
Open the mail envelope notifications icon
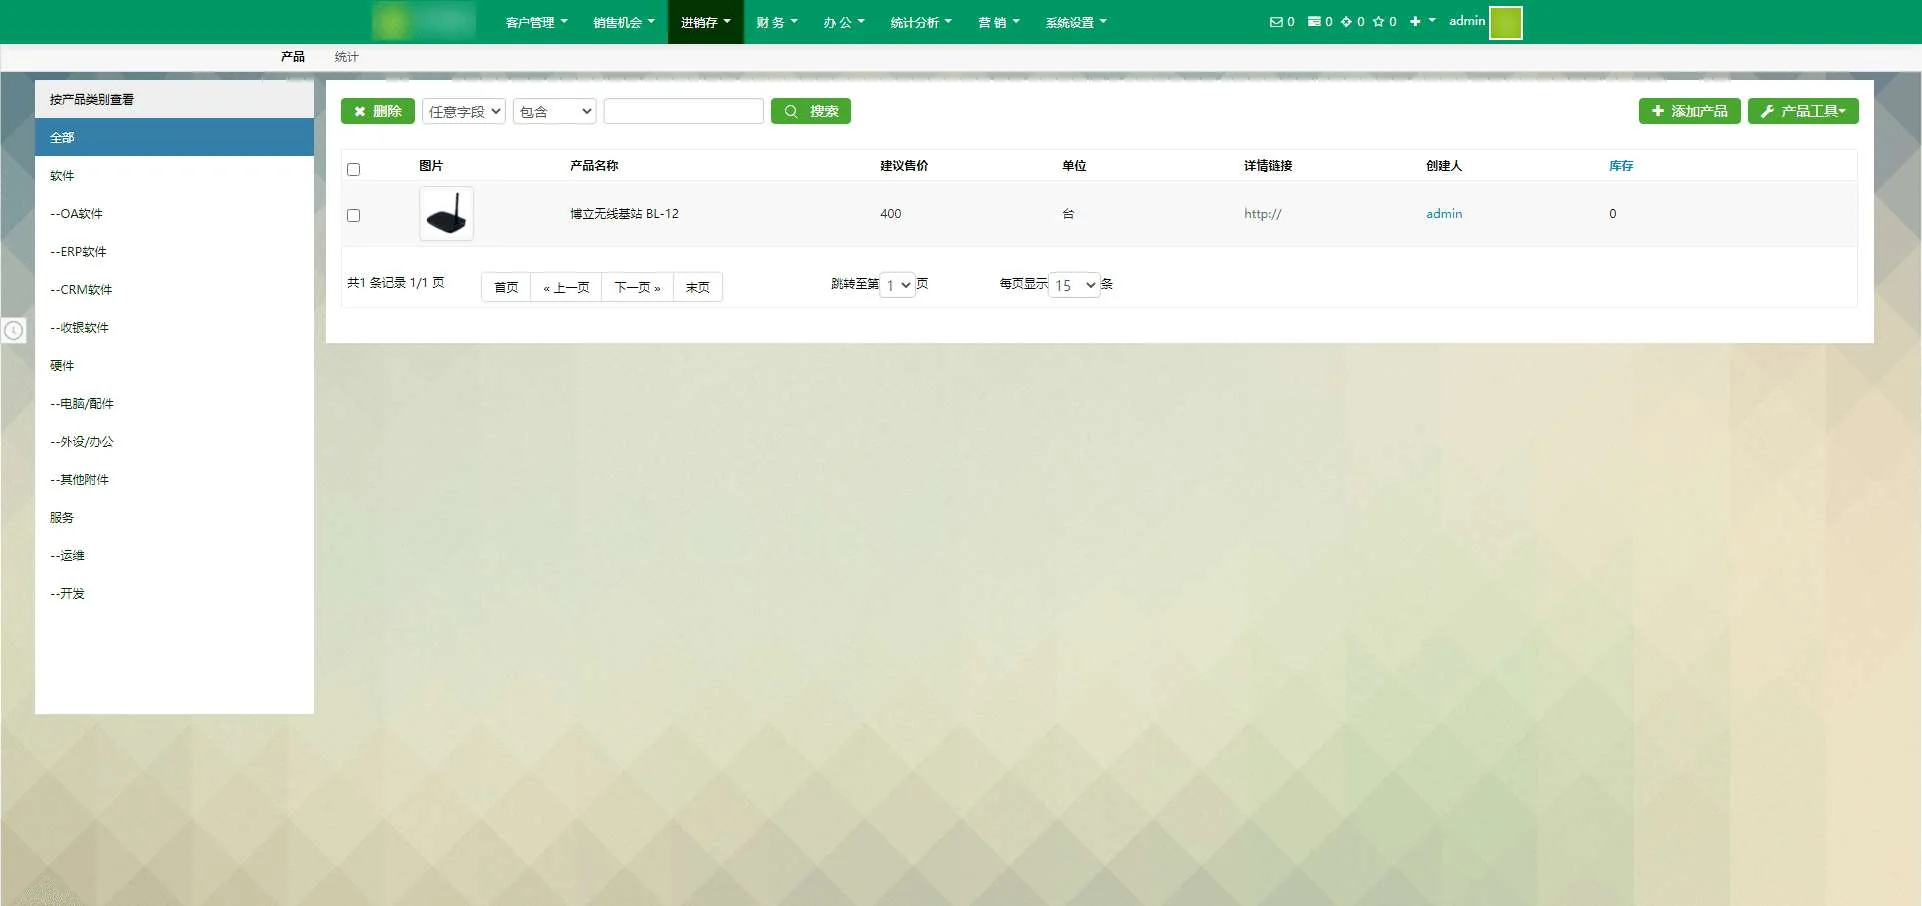click(x=1276, y=22)
